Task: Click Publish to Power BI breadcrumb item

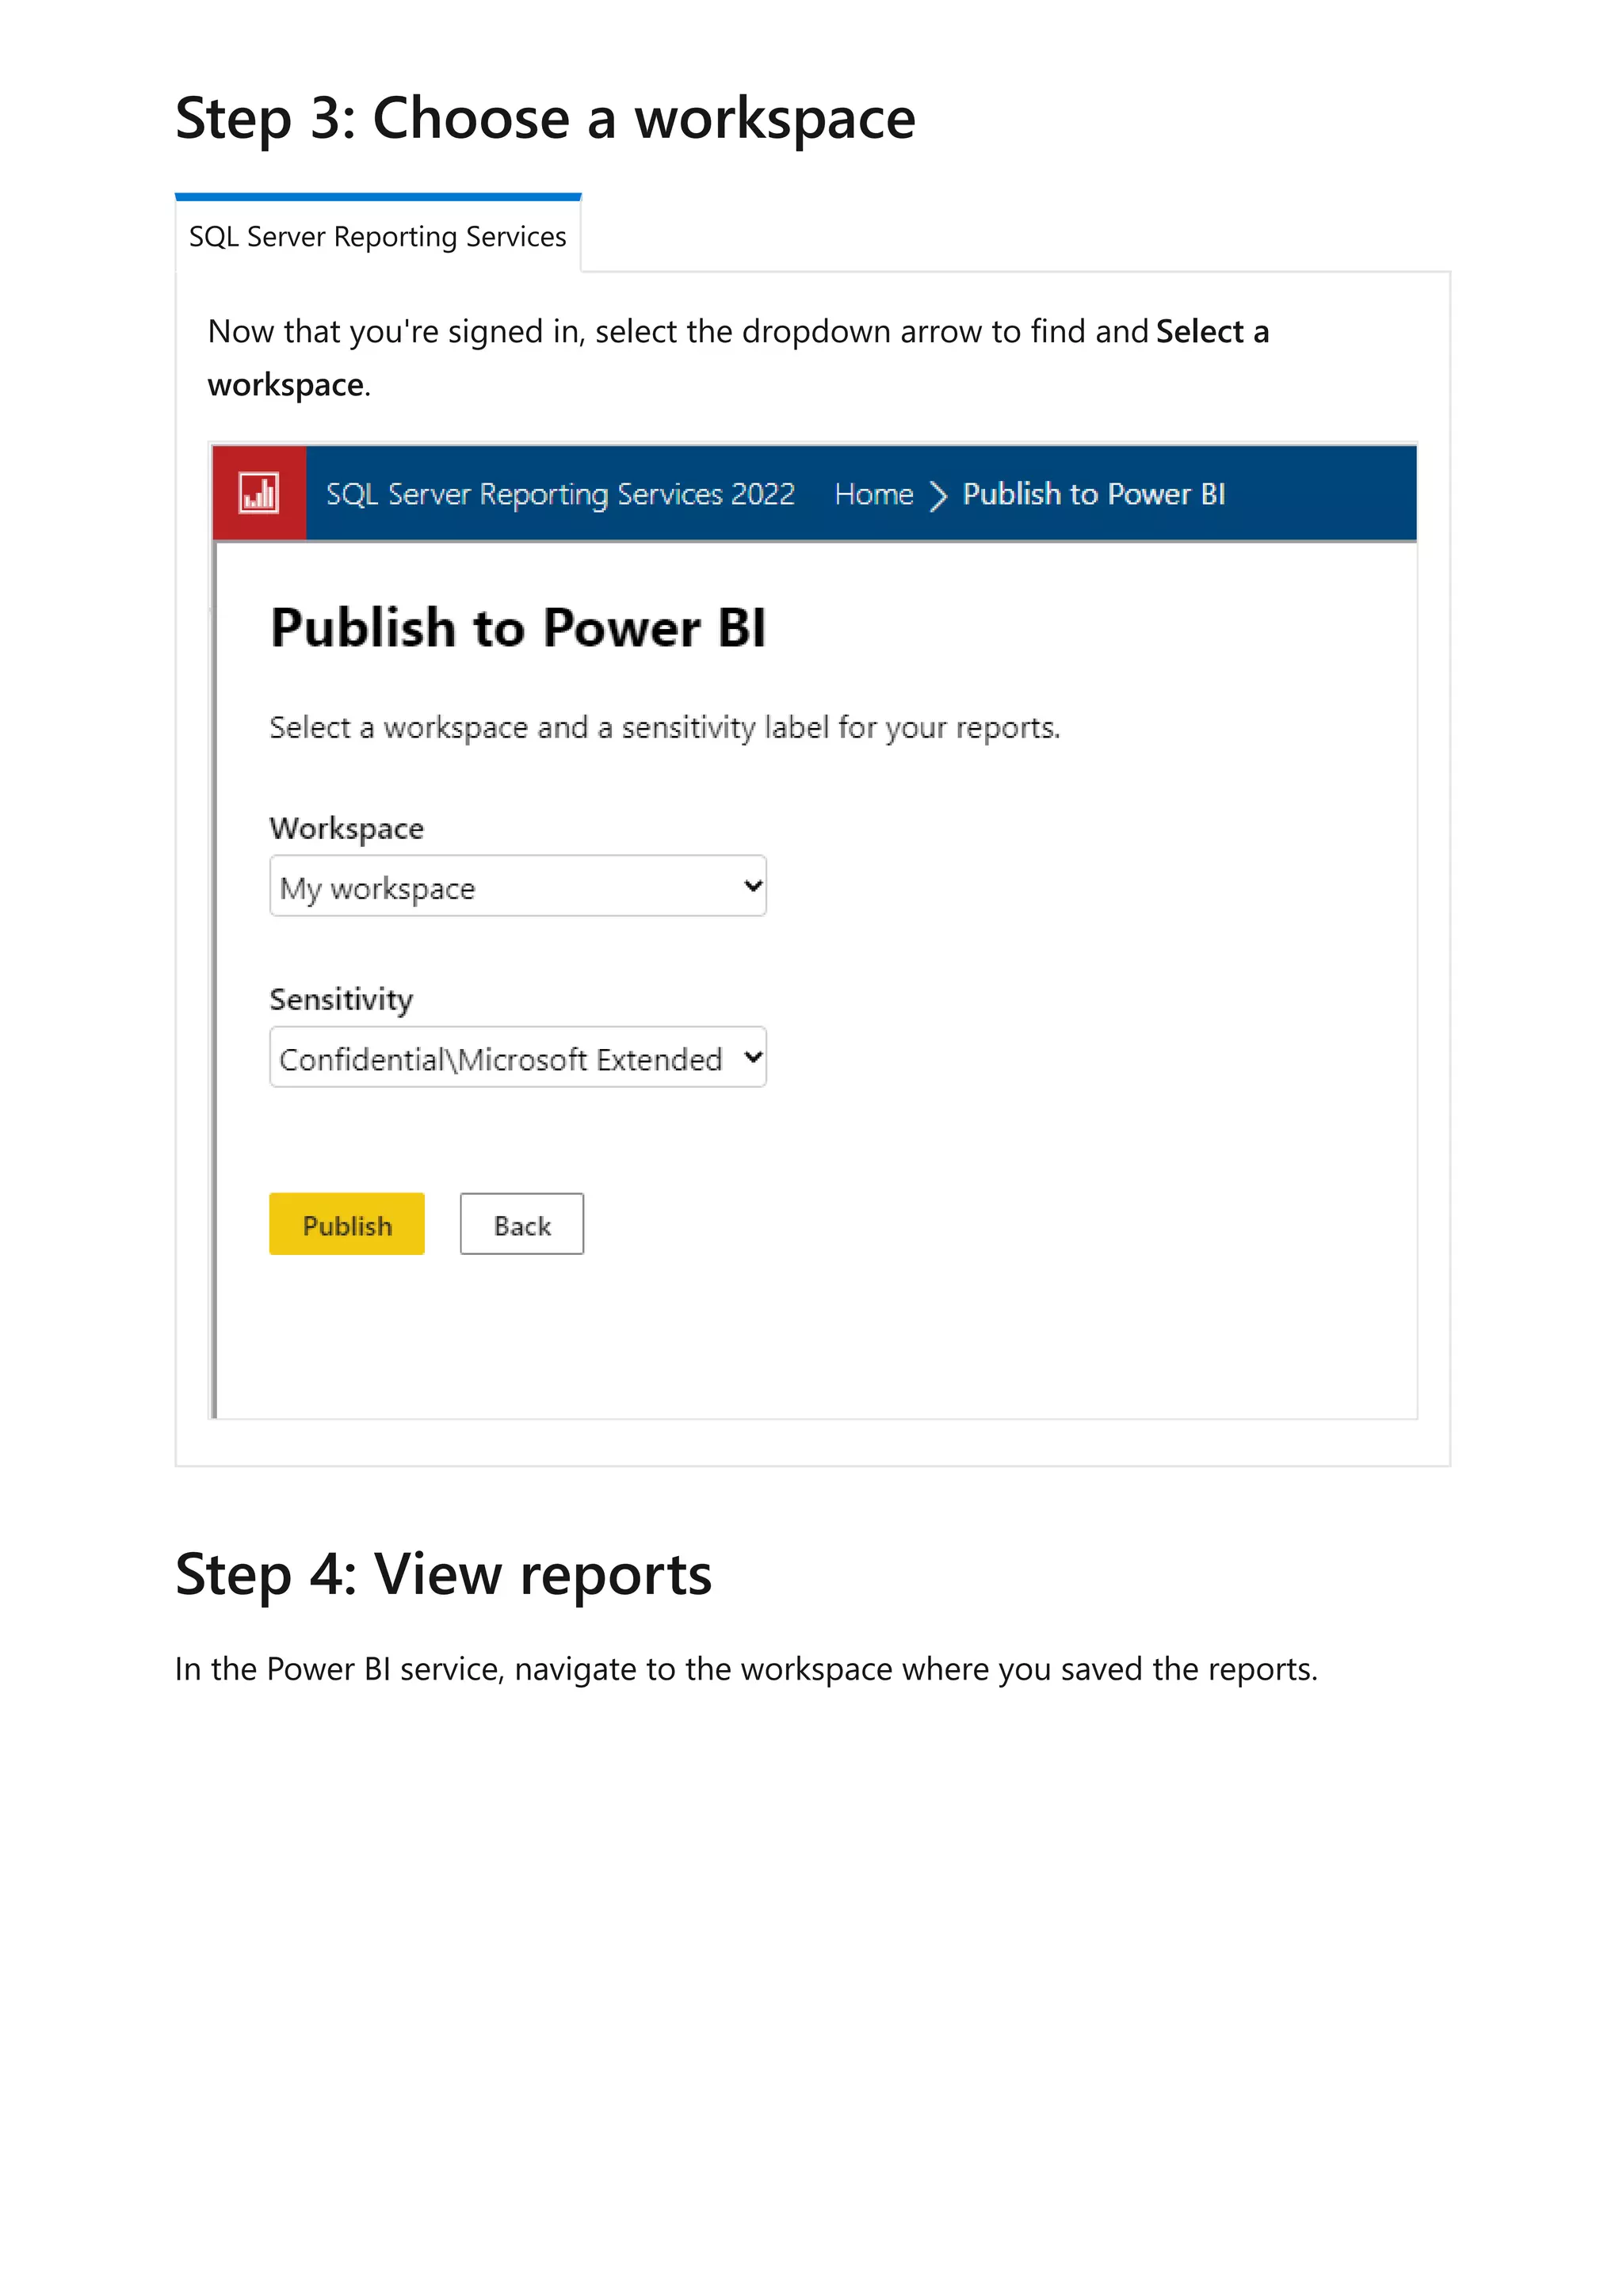Action: [1093, 494]
